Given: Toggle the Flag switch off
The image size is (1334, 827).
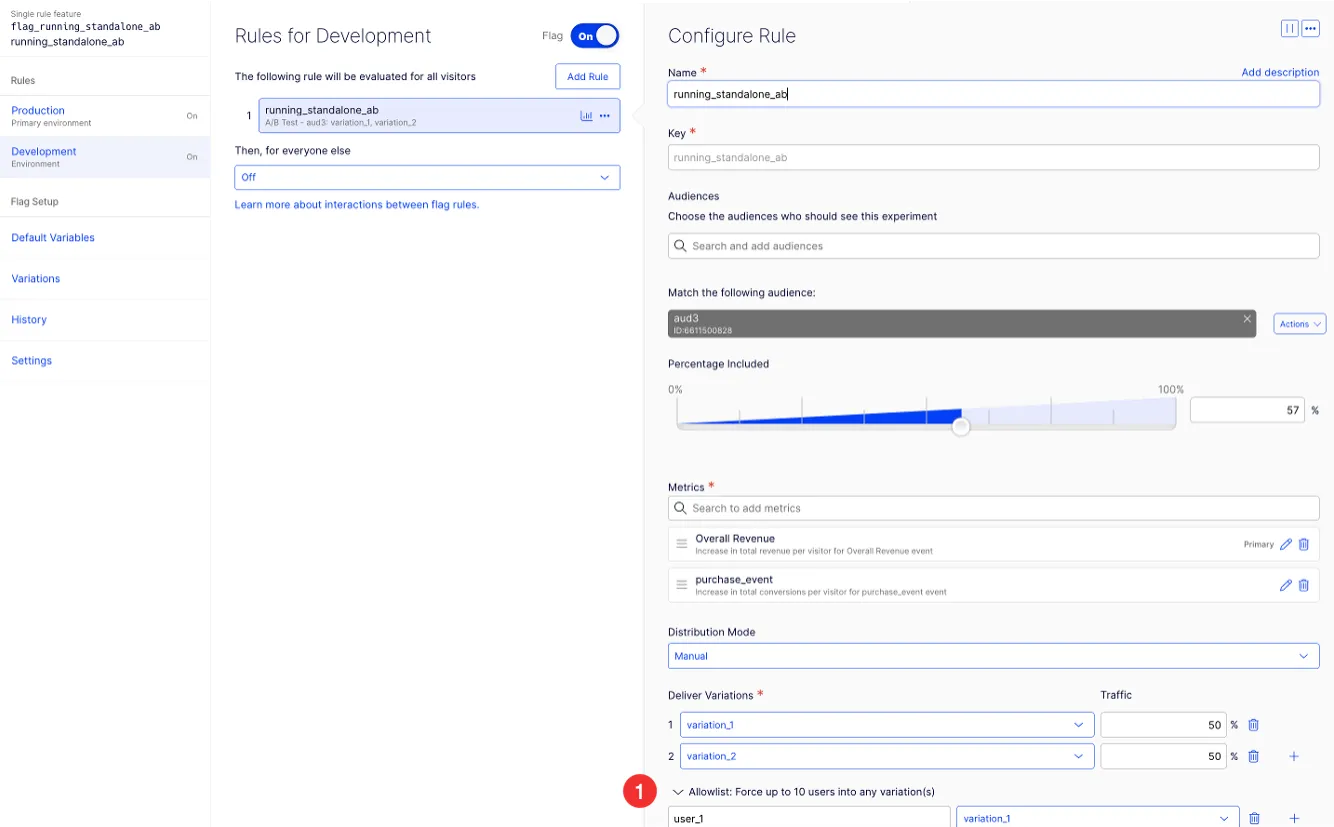Looking at the screenshot, I should point(595,36).
